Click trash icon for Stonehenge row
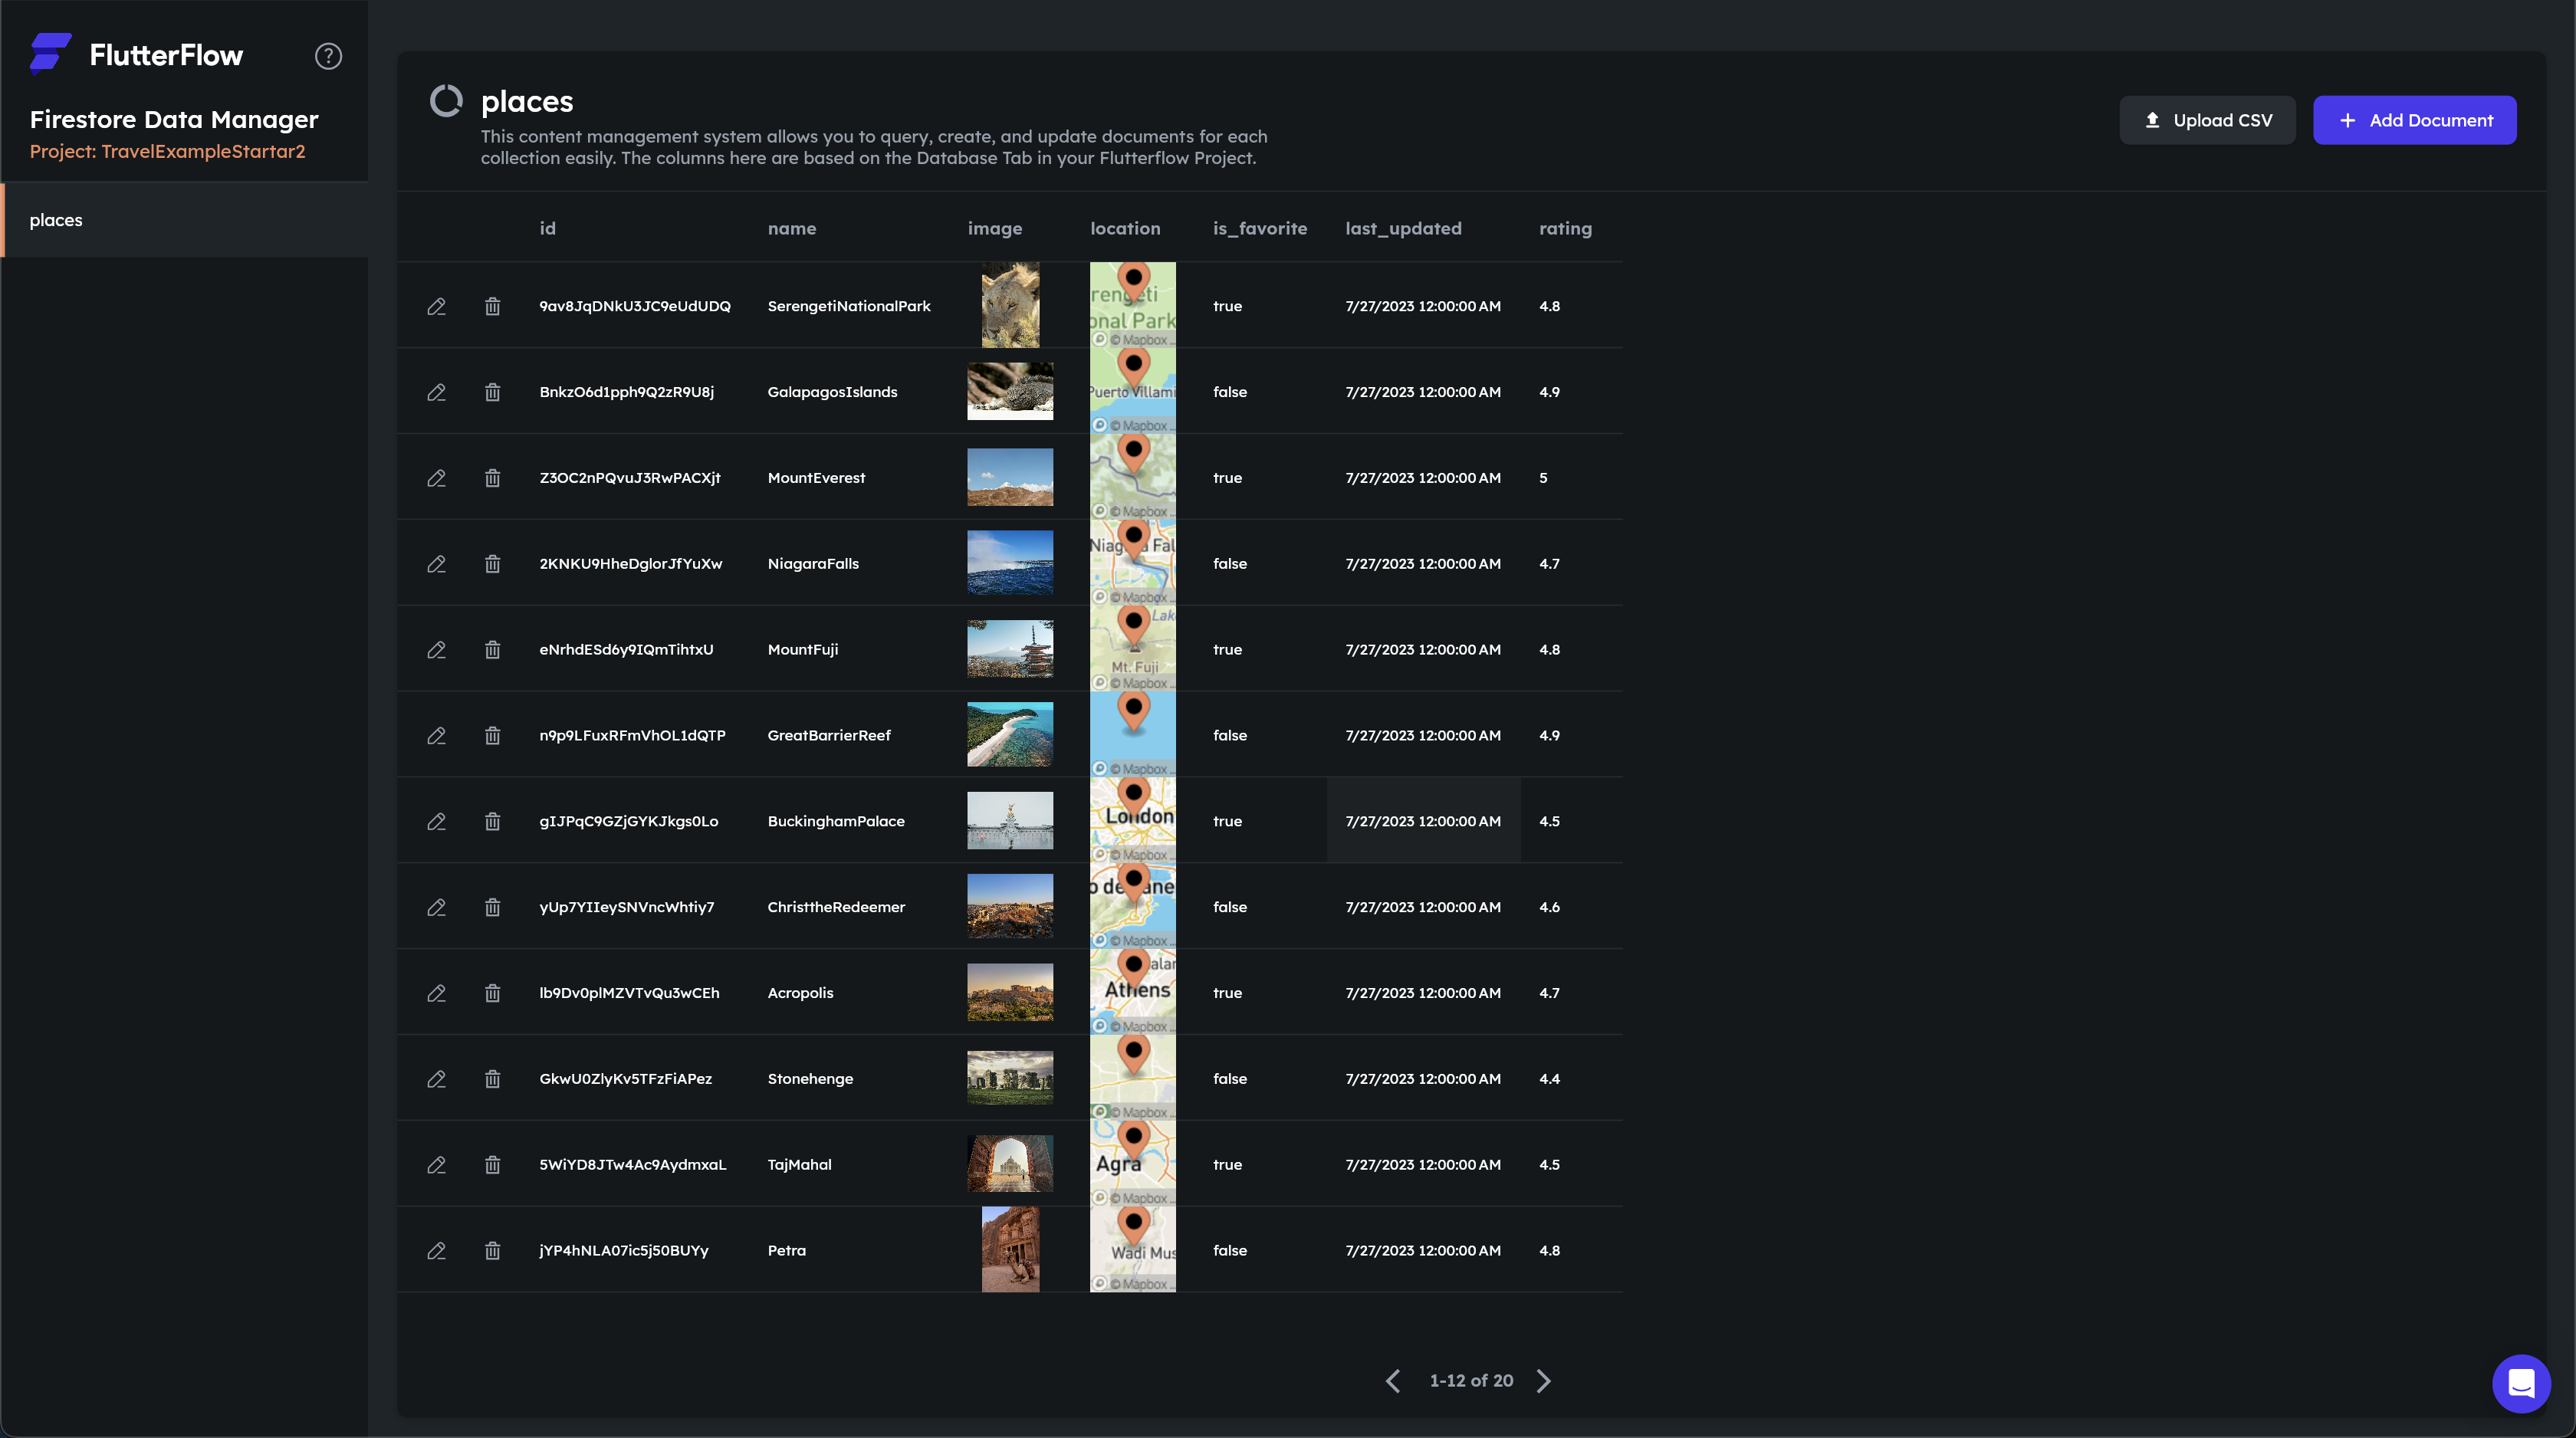The height and width of the screenshot is (1438, 2576). [x=492, y=1079]
